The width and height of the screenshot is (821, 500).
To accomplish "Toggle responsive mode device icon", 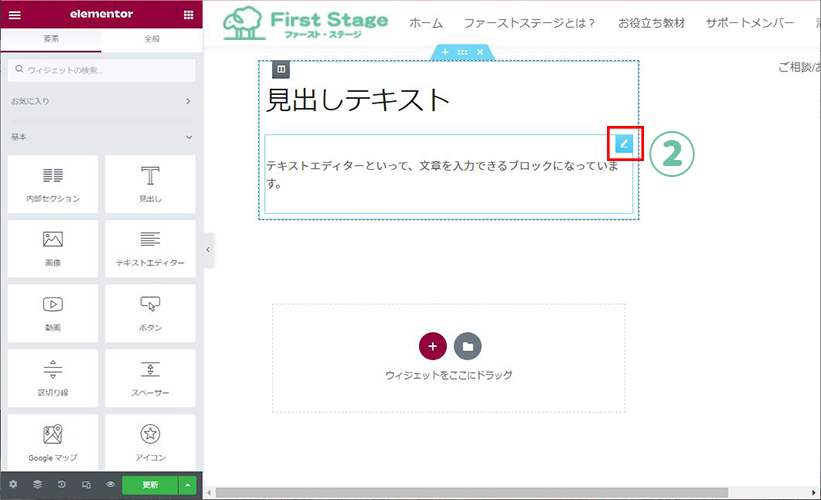I will click(86, 485).
